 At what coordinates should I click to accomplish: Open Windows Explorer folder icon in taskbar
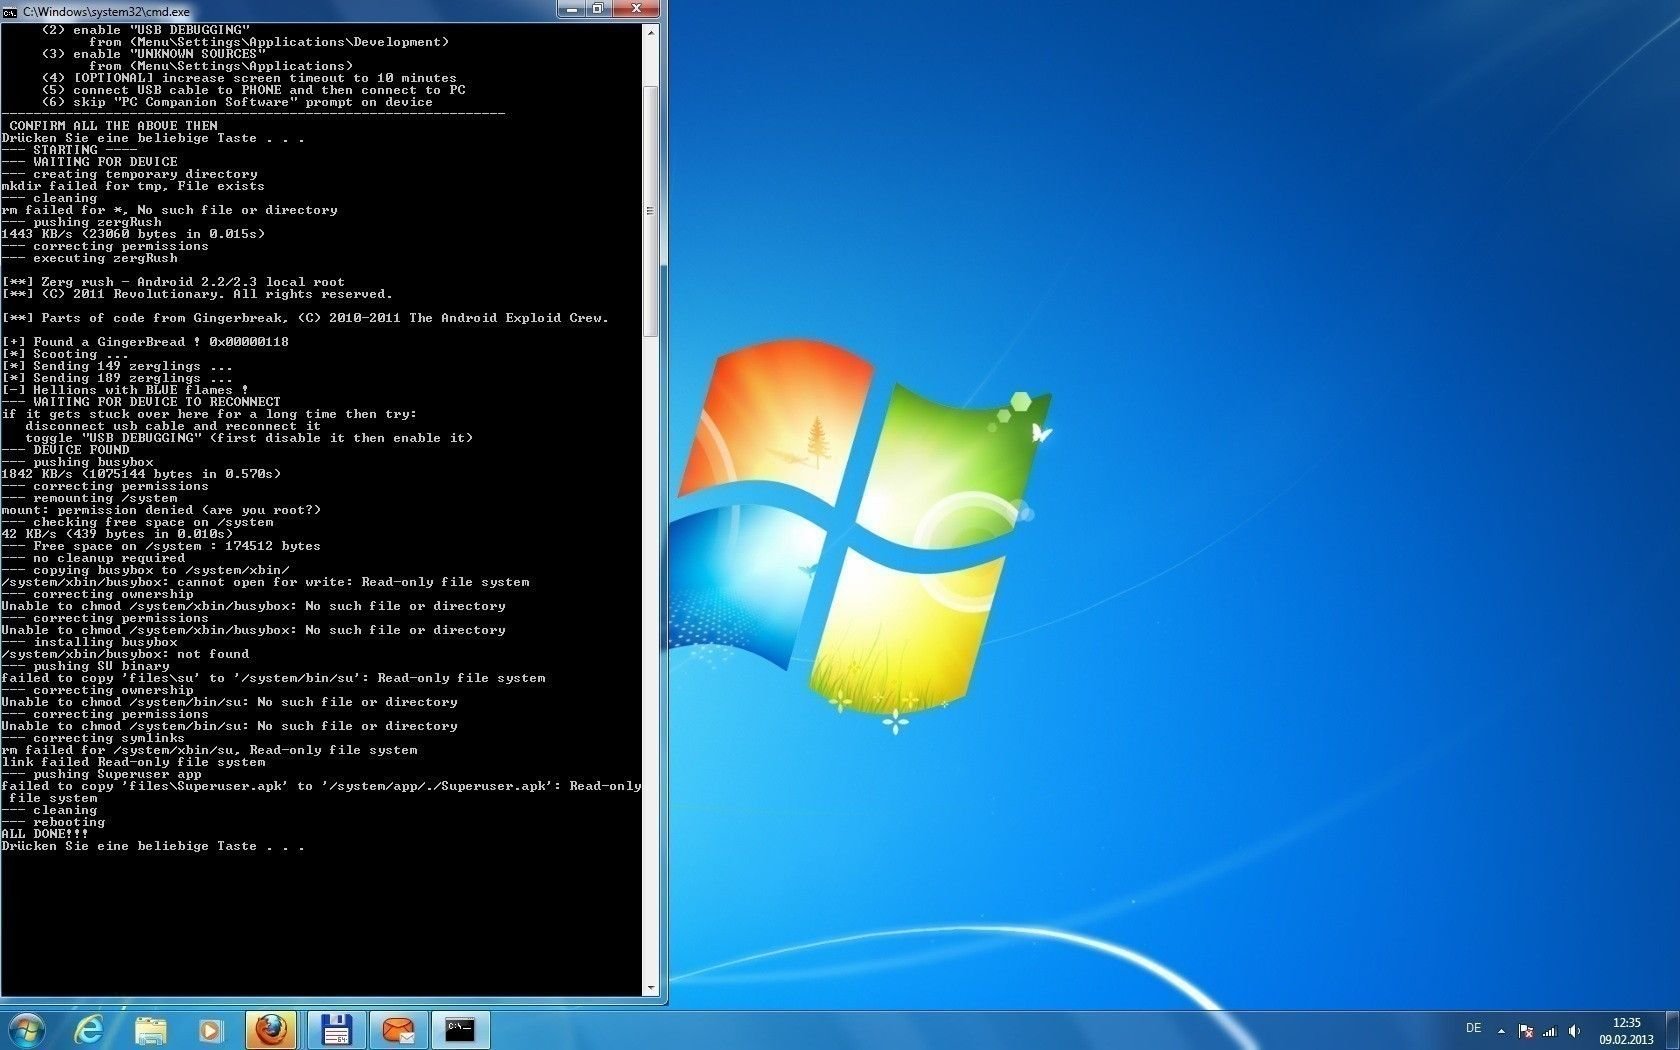coord(150,1030)
